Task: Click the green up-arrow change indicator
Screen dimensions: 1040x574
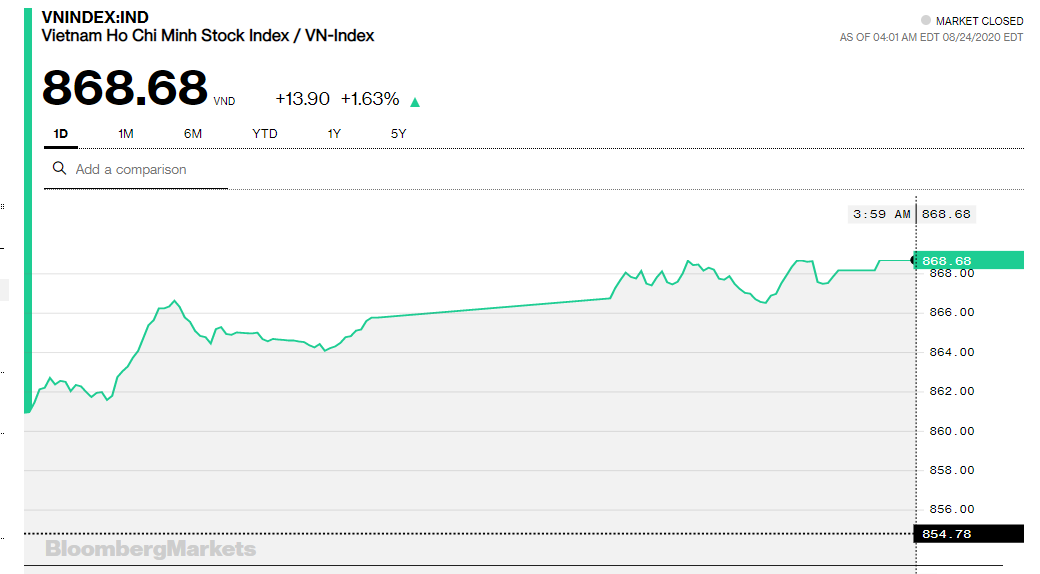Action: pos(415,102)
